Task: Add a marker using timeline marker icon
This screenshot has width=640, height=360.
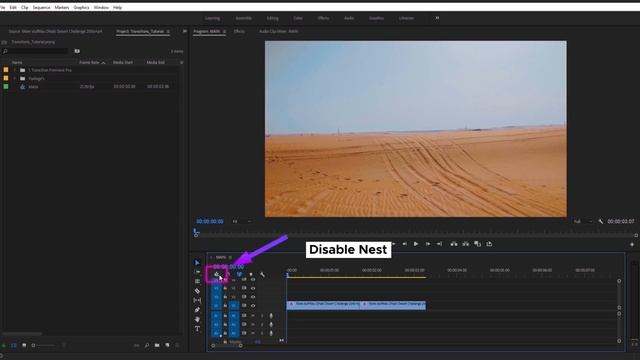Action: tap(251, 275)
